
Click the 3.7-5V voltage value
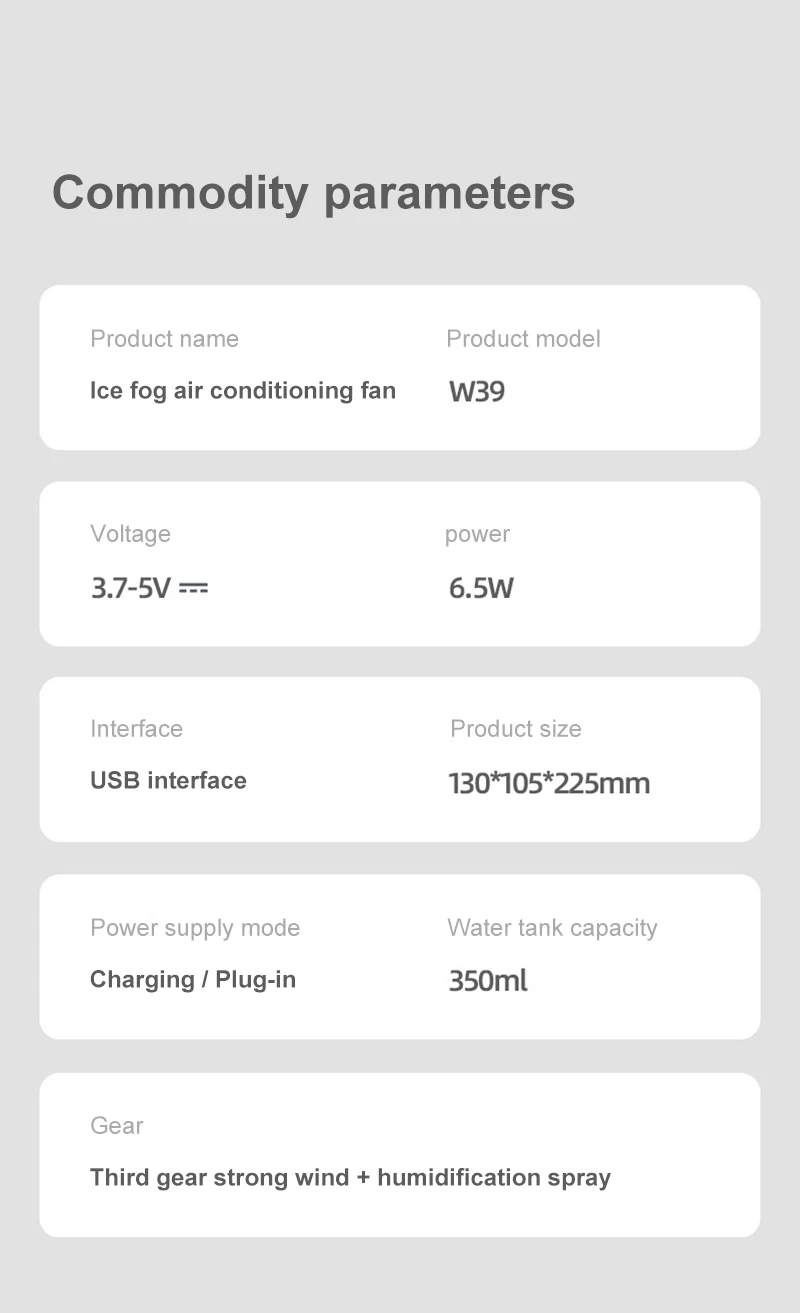tap(131, 588)
